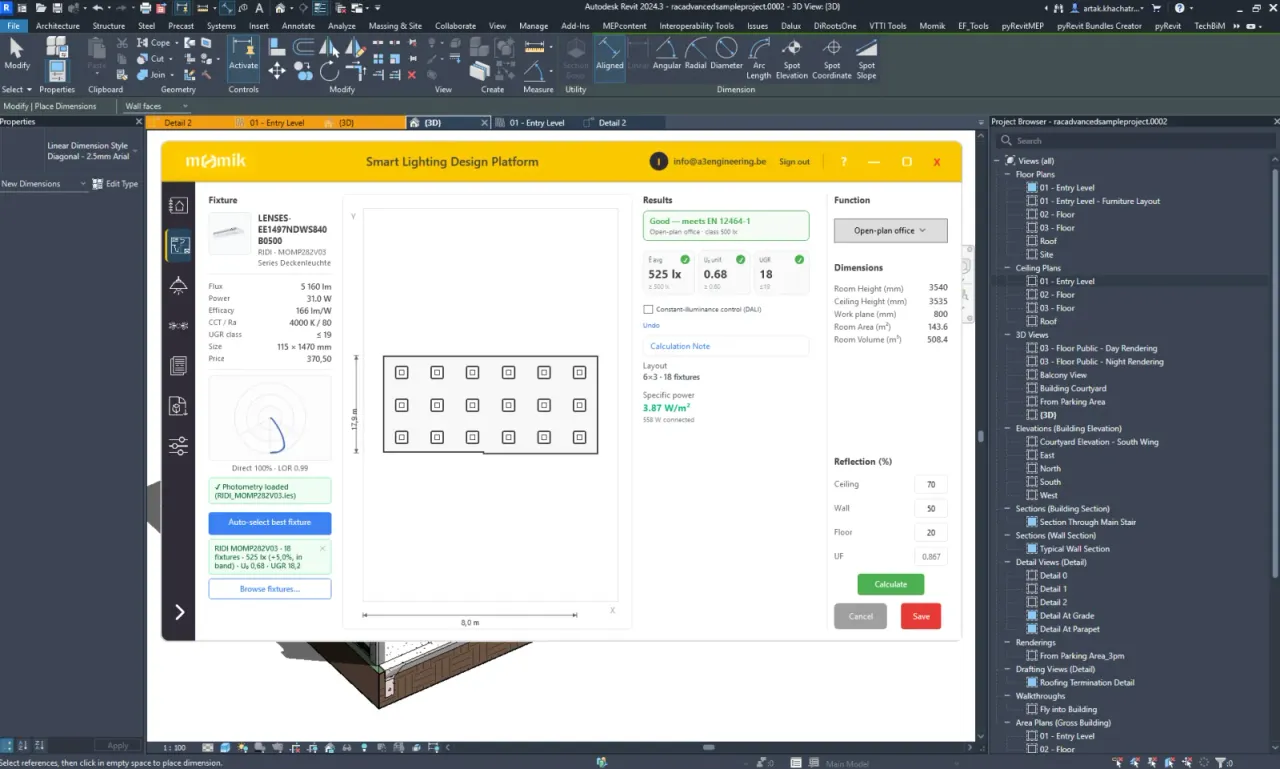
Task: Click the fixture product thumbnail image
Action: 230,233
